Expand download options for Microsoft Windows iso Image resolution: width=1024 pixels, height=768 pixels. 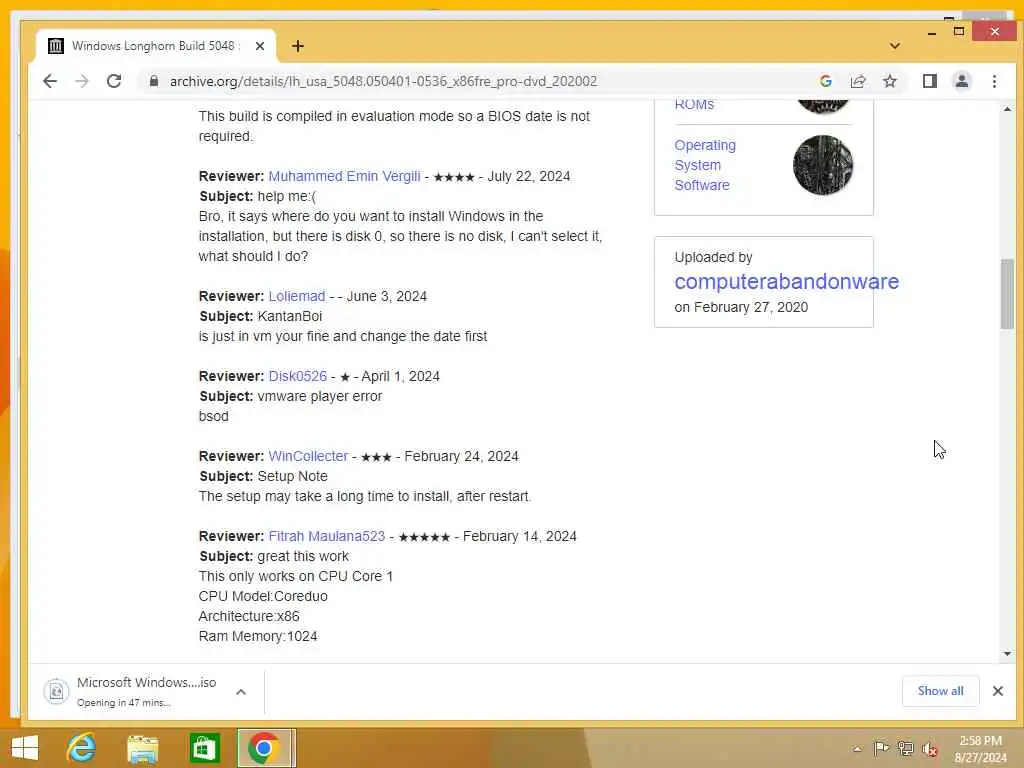pos(241,692)
